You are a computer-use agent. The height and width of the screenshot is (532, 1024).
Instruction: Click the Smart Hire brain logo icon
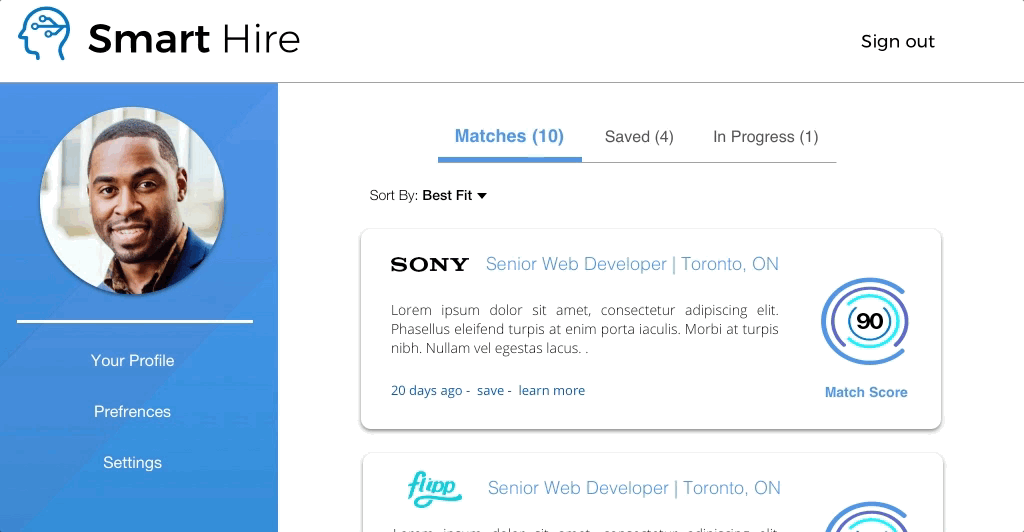[44, 34]
